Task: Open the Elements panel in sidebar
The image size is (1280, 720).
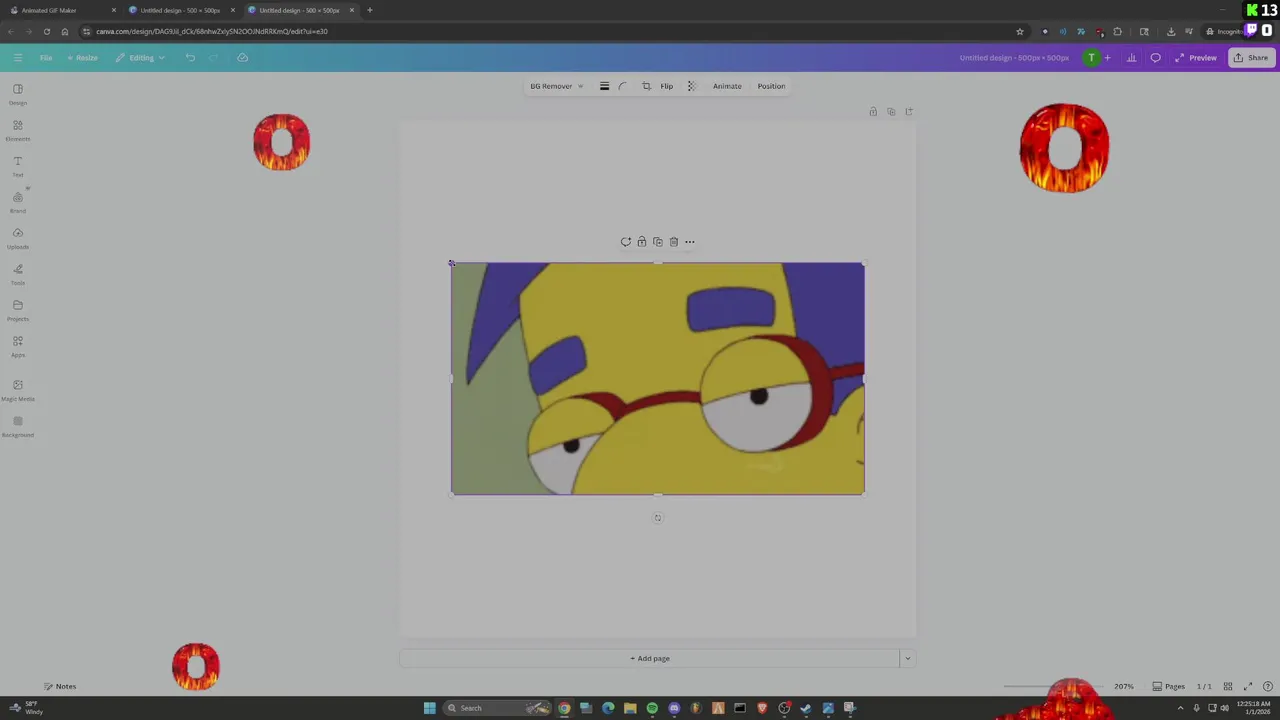Action: [18, 130]
